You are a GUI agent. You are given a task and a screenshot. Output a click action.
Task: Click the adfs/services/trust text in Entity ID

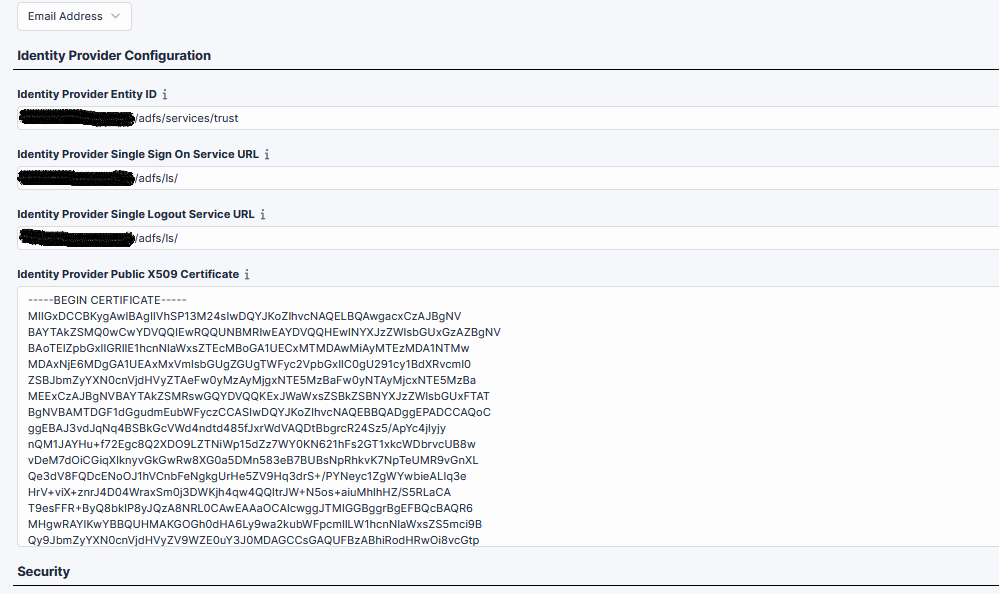[186, 118]
